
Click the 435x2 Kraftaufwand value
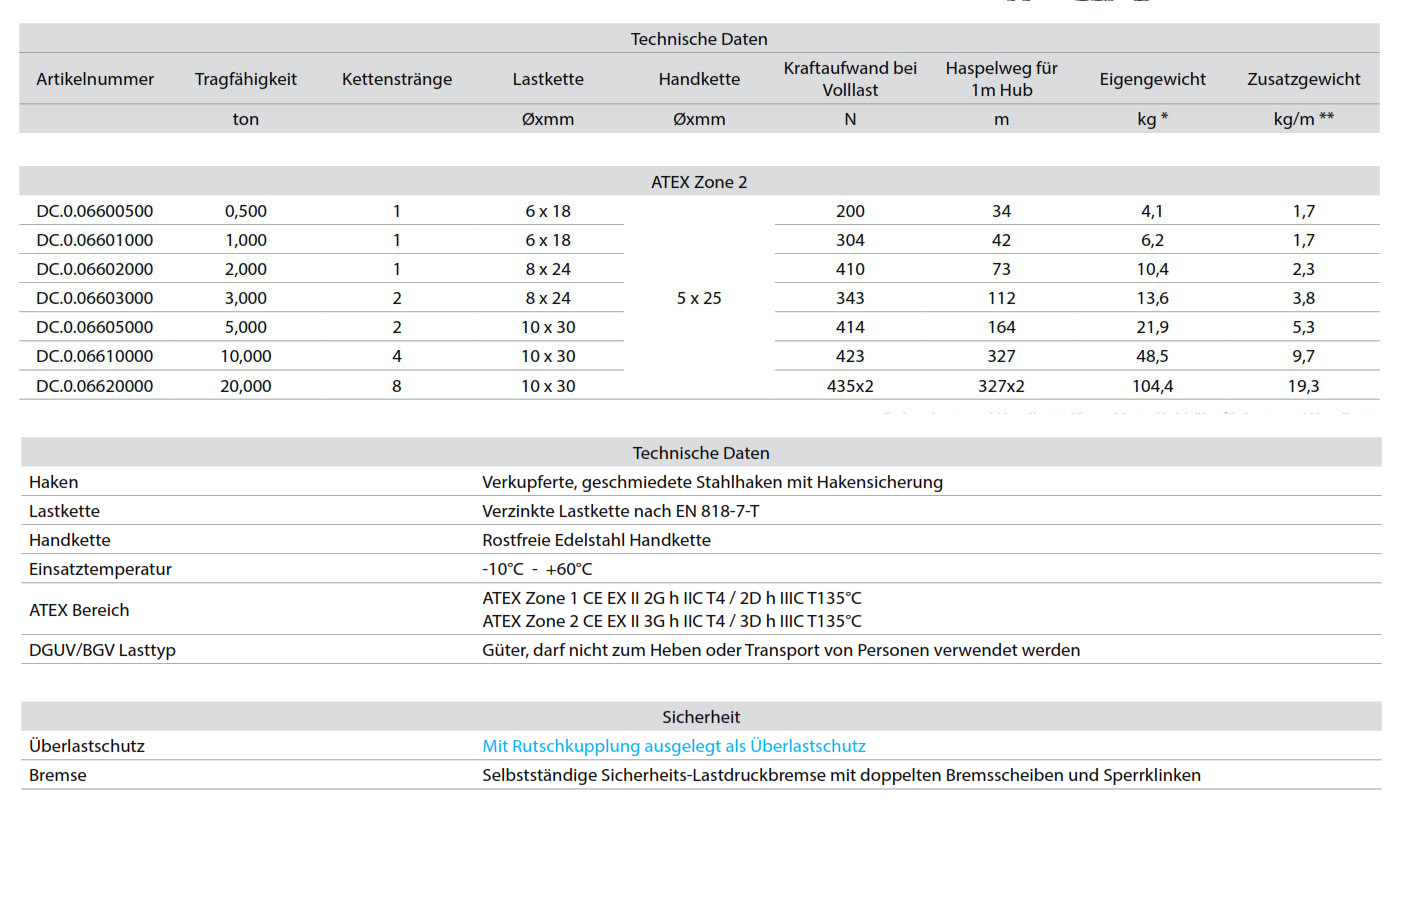(x=850, y=386)
